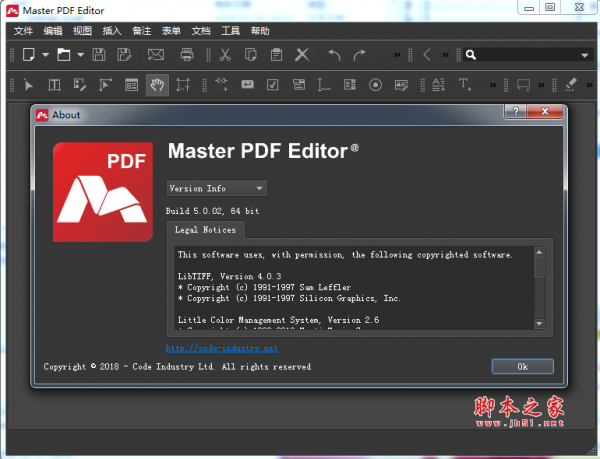Click the About dialog help question button
600x459 pixels.
click(x=515, y=111)
